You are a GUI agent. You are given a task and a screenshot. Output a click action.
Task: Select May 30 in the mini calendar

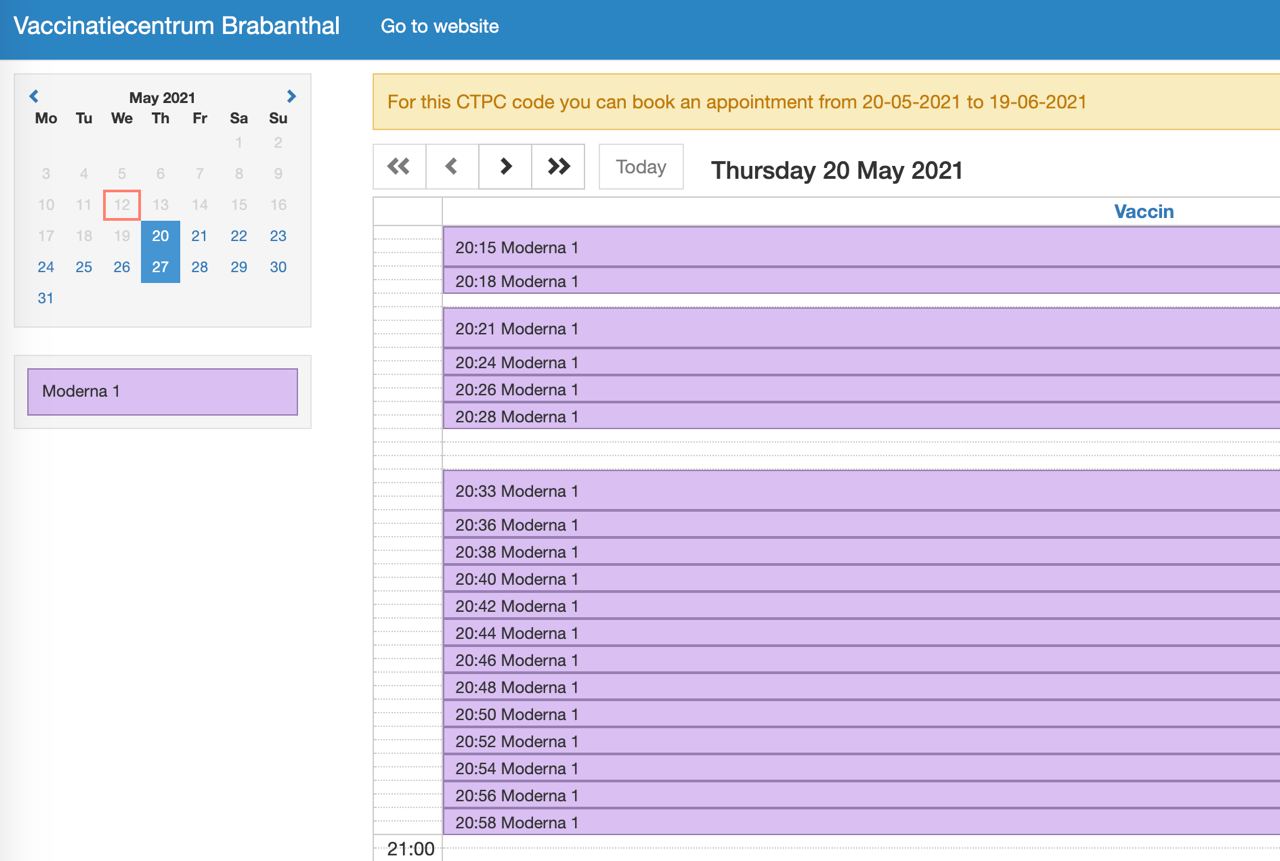pyautogui.click(x=278, y=267)
